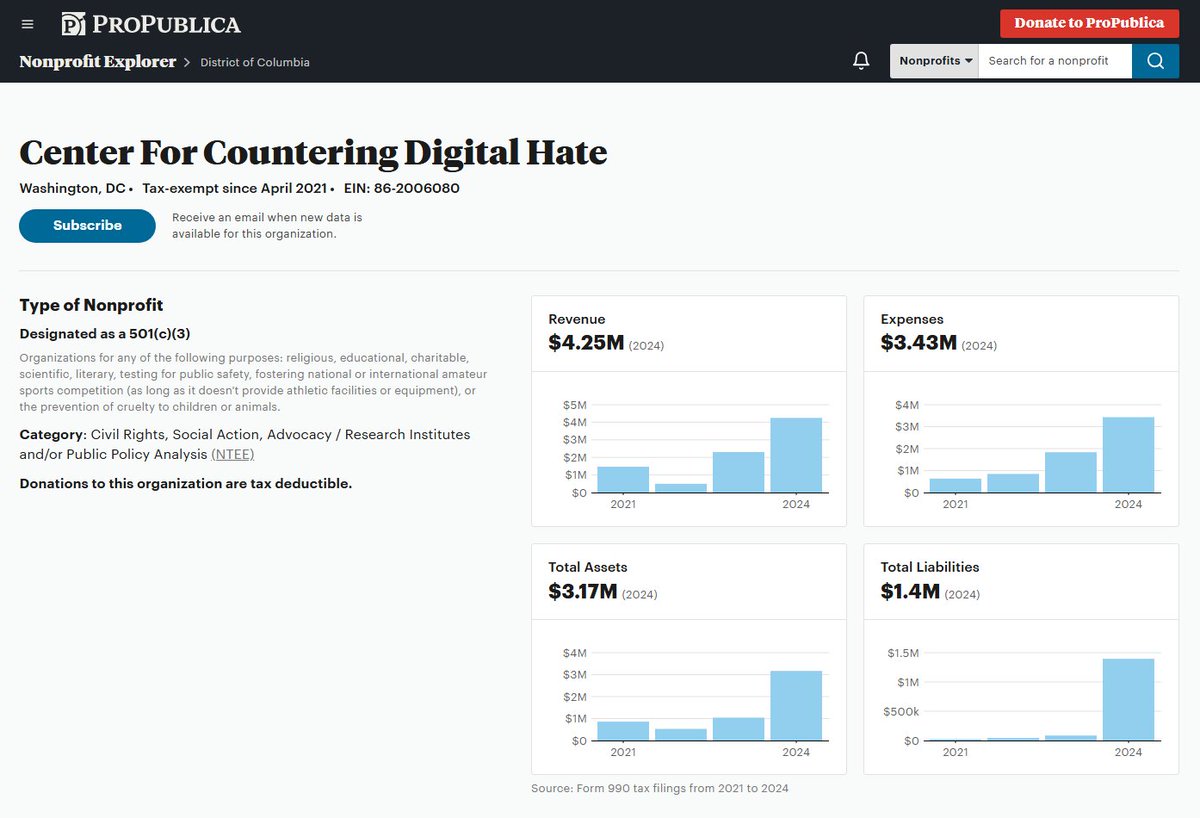Screen dimensions: 1200x818
Task: Click the $3.43M expenses figure
Action: click(x=919, y=343)
